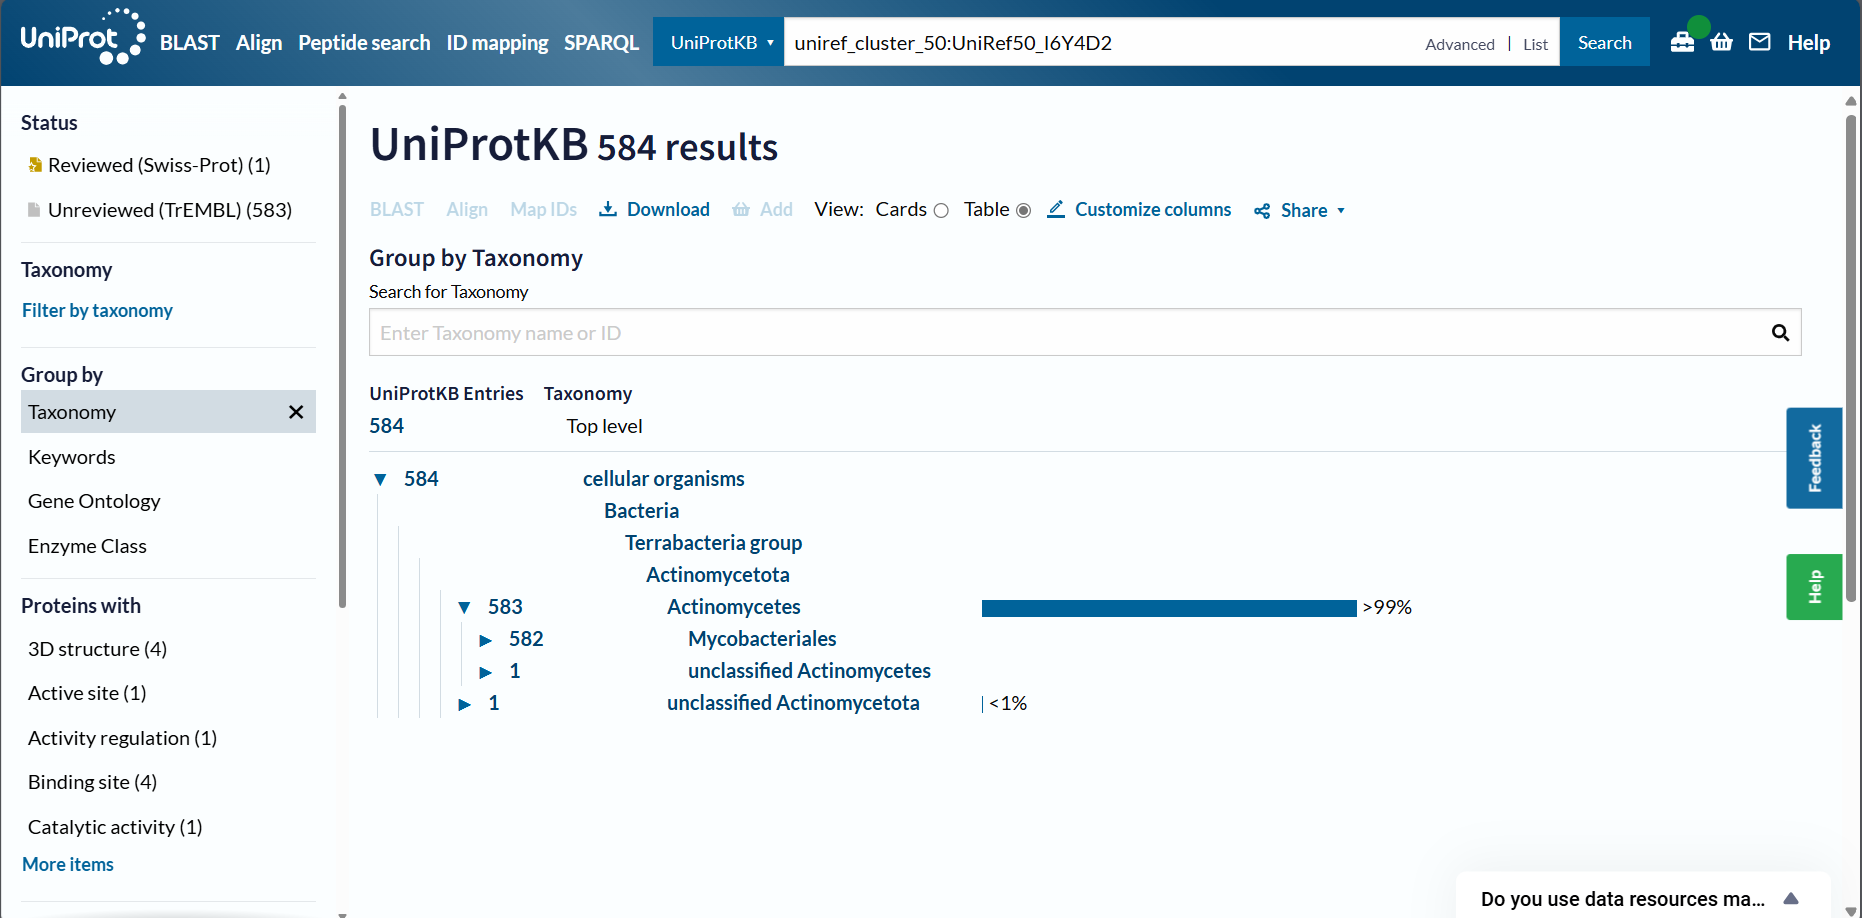The width and height of the screenshot is (1862, 918).
Task: Open the cellular organisms link
Action: pos(663,479)
